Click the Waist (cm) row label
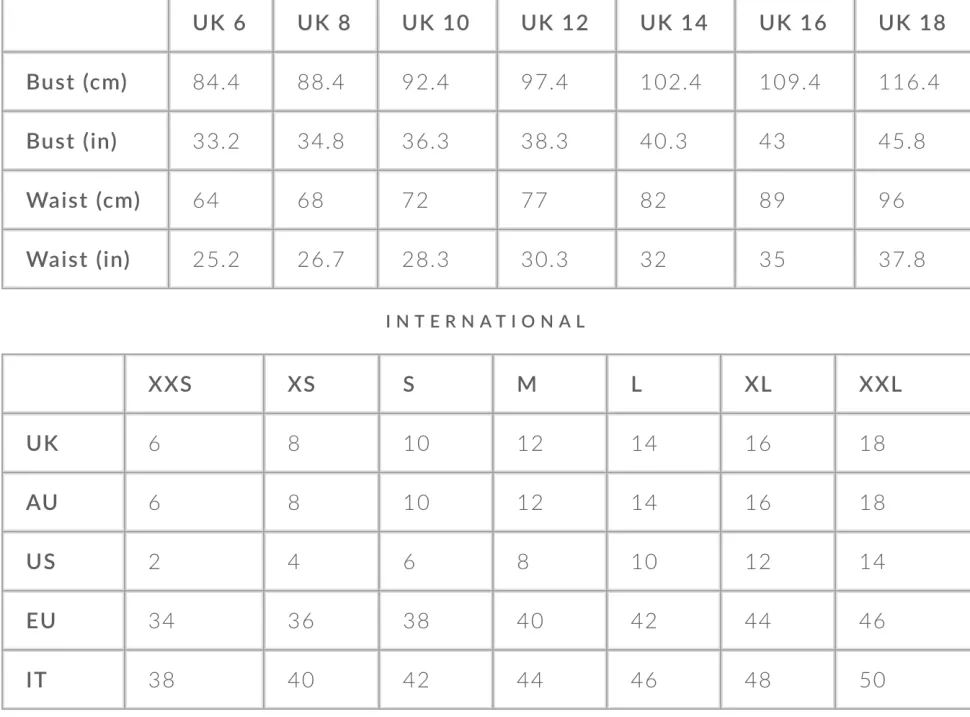 (x=83, y=200)
